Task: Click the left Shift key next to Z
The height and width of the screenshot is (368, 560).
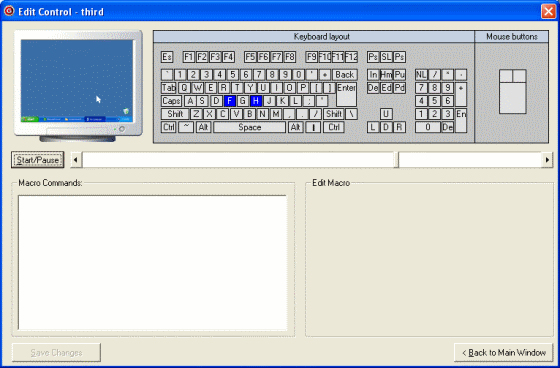Action: click(175, 114)
